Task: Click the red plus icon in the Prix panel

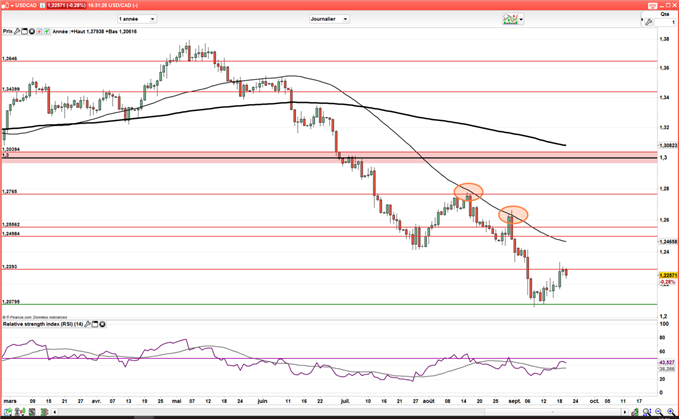Action: (x=39, y=31)
